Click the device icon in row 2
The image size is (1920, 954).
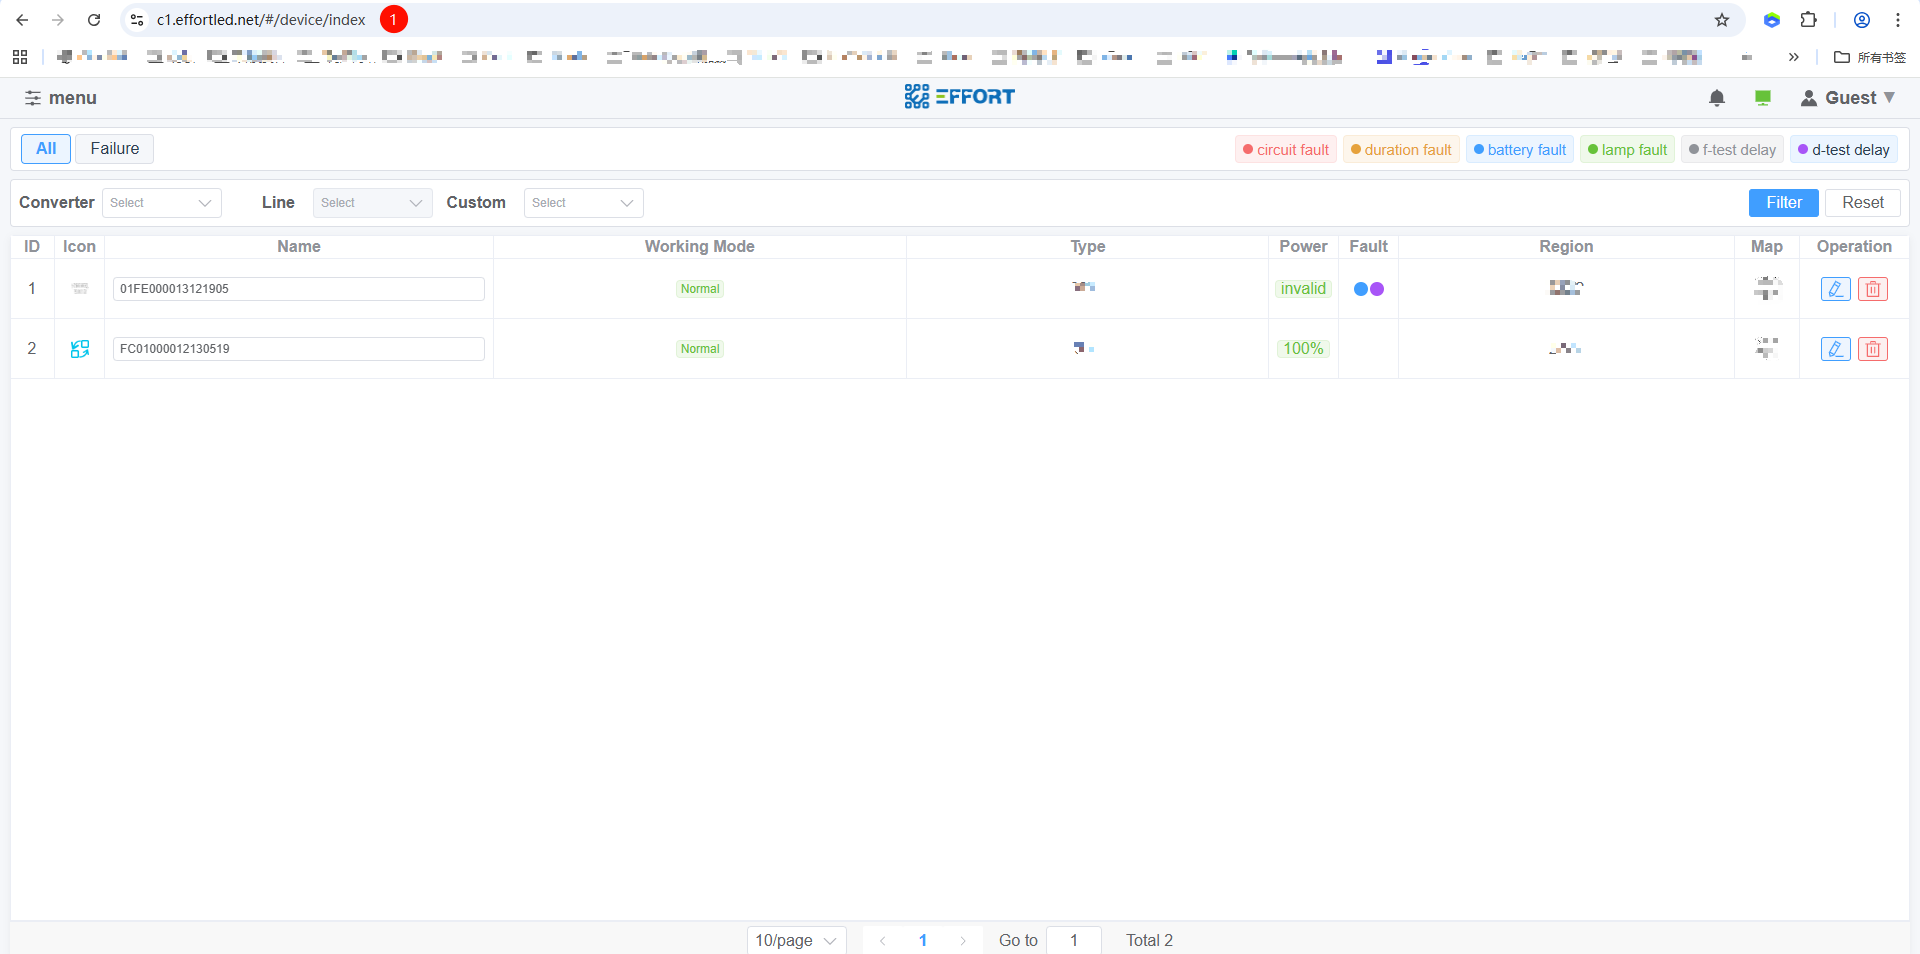80,349
